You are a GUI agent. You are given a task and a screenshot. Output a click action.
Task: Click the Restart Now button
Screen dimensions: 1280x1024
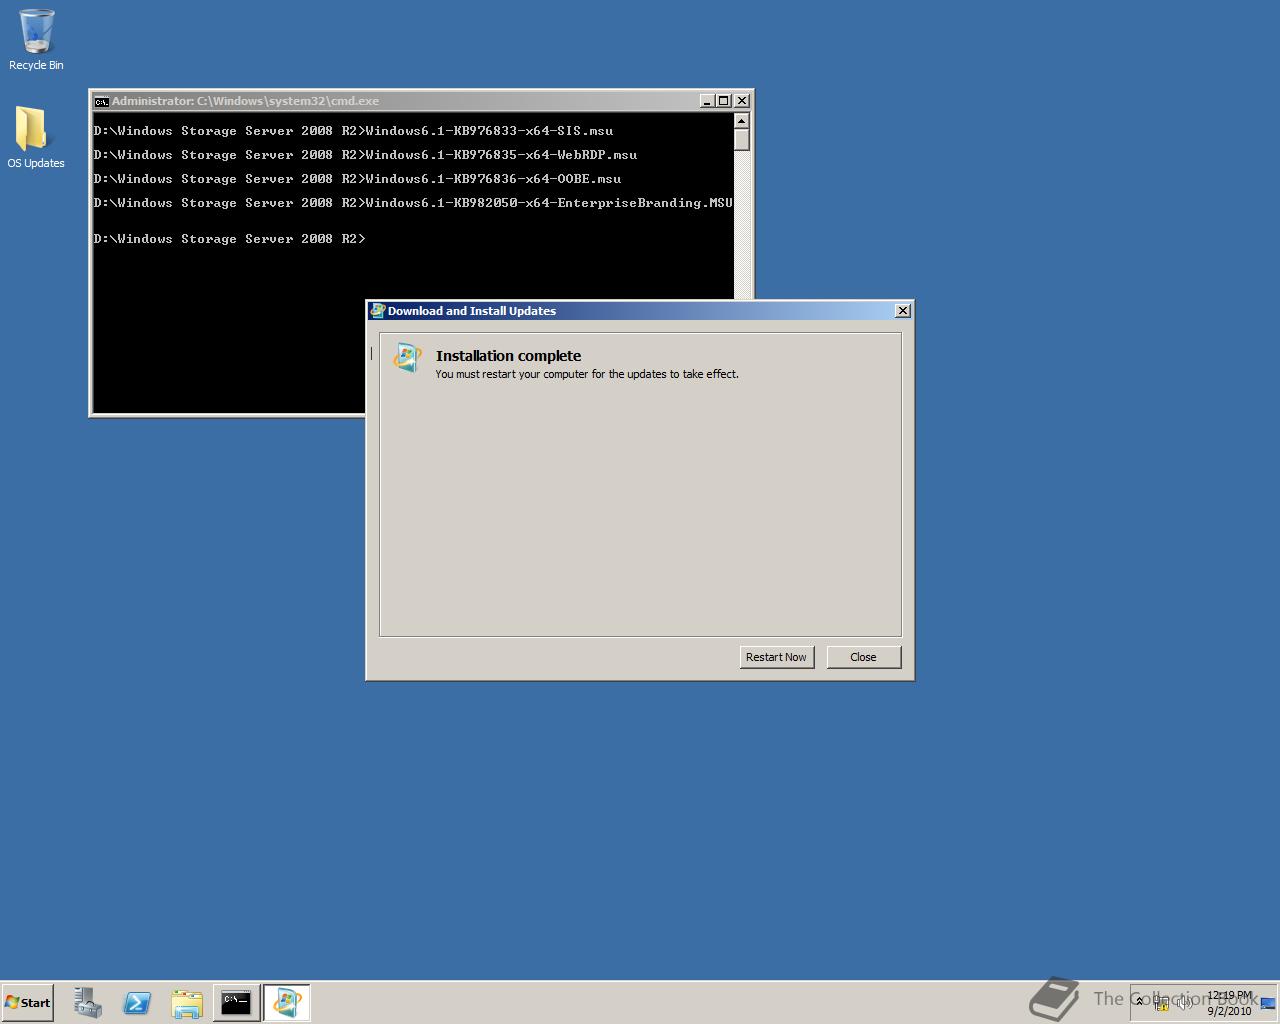(776, 657)
